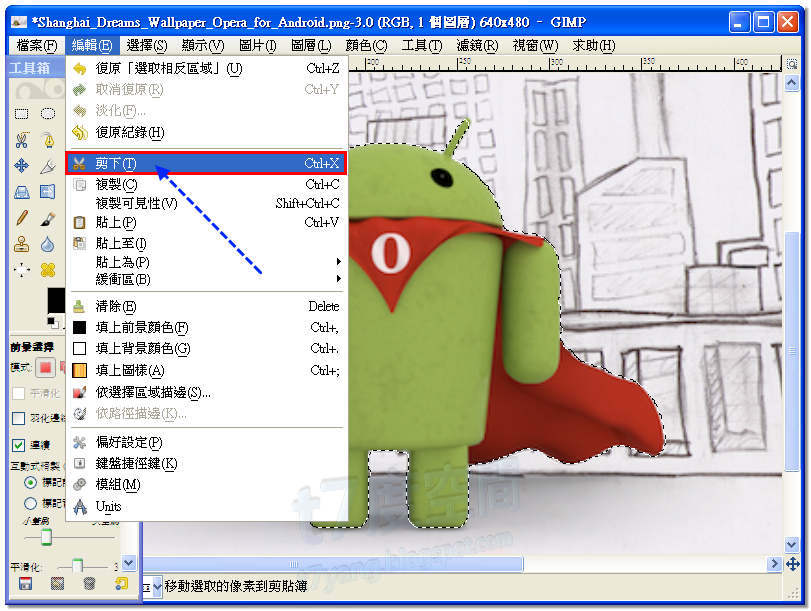Select the Heal bandage tool

pyautogui.click(x=48, y=270)
